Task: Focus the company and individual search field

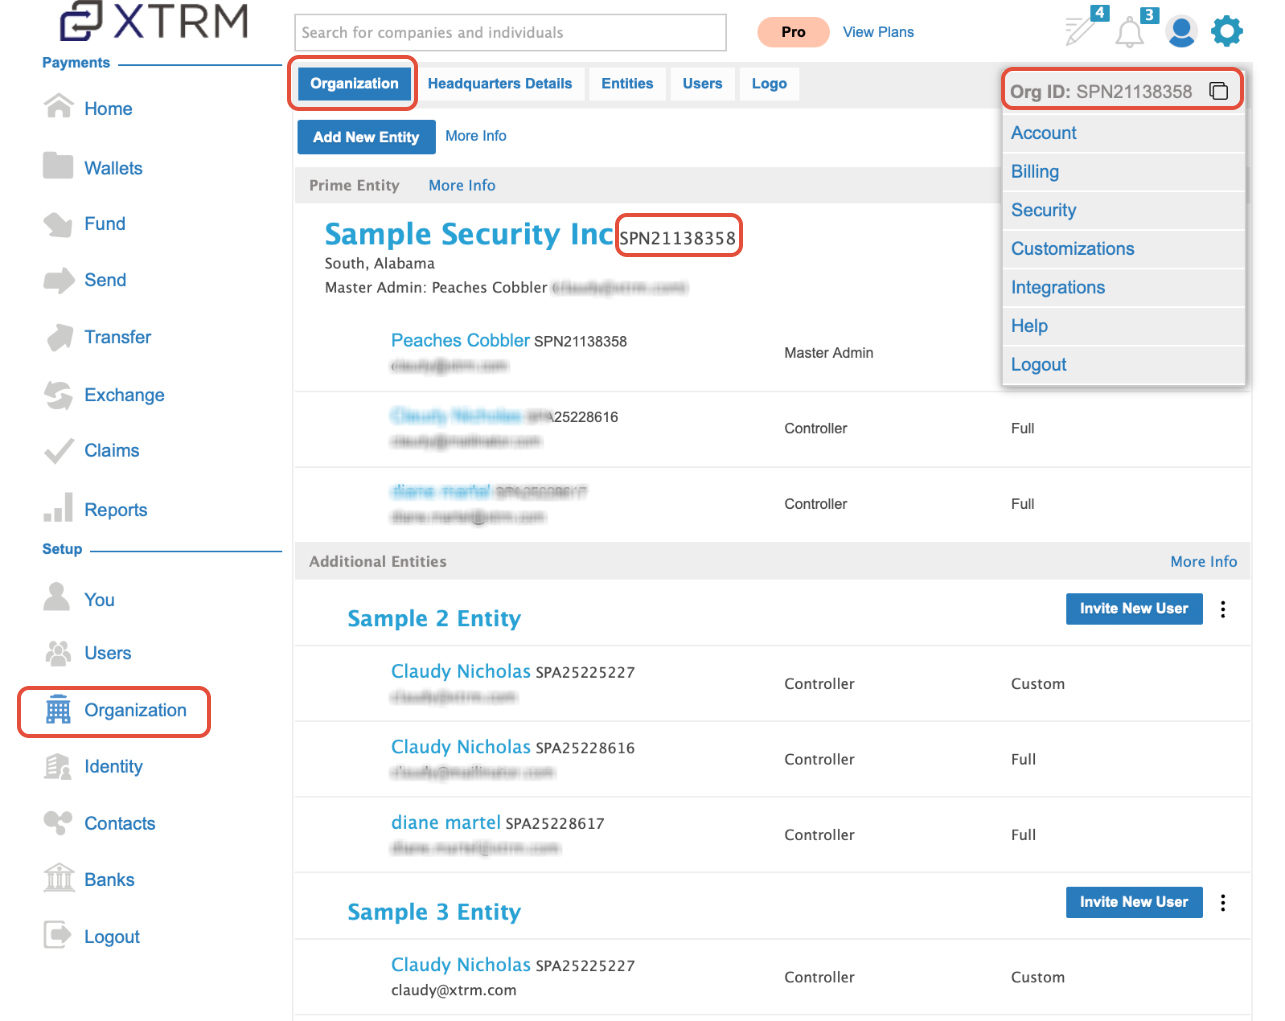Action: point(511,32)
